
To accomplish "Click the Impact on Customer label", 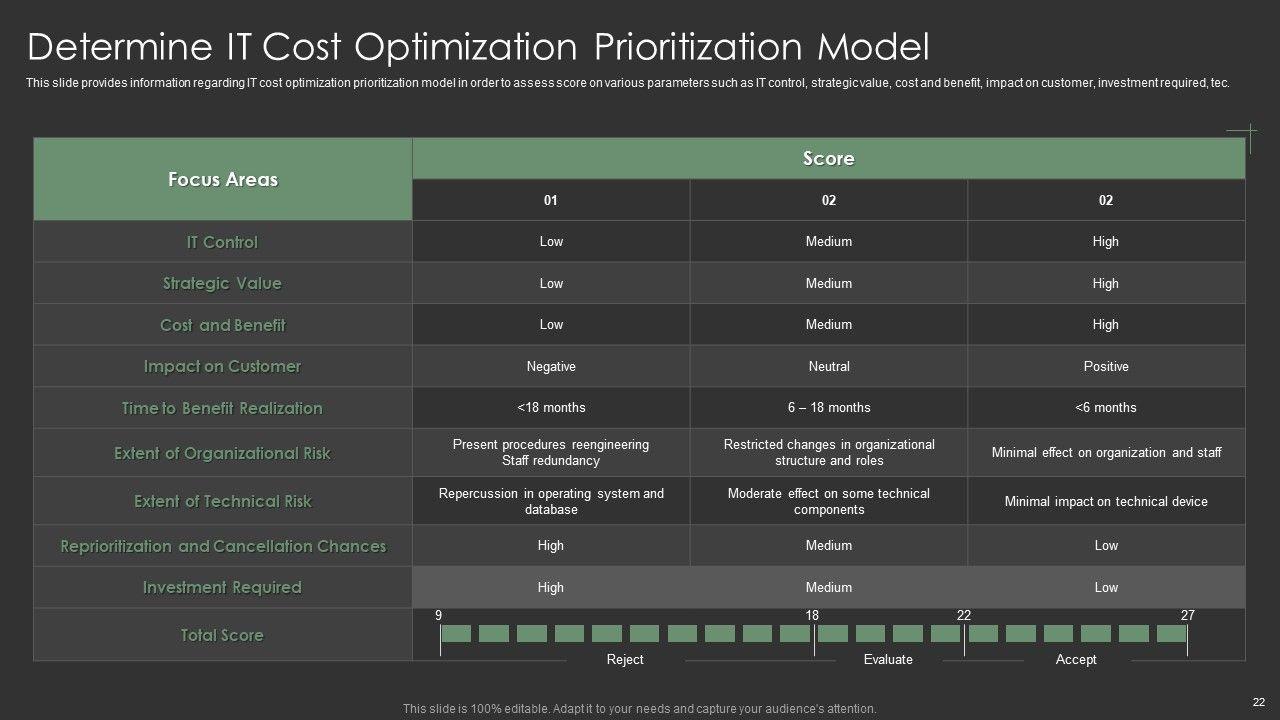I will (x=222, y=367).
